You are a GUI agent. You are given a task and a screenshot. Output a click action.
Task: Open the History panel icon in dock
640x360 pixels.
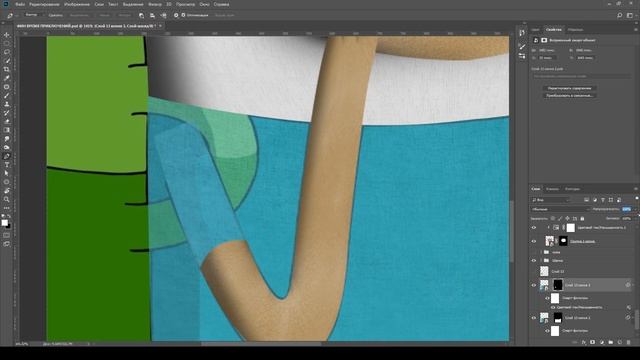(522, 33)
